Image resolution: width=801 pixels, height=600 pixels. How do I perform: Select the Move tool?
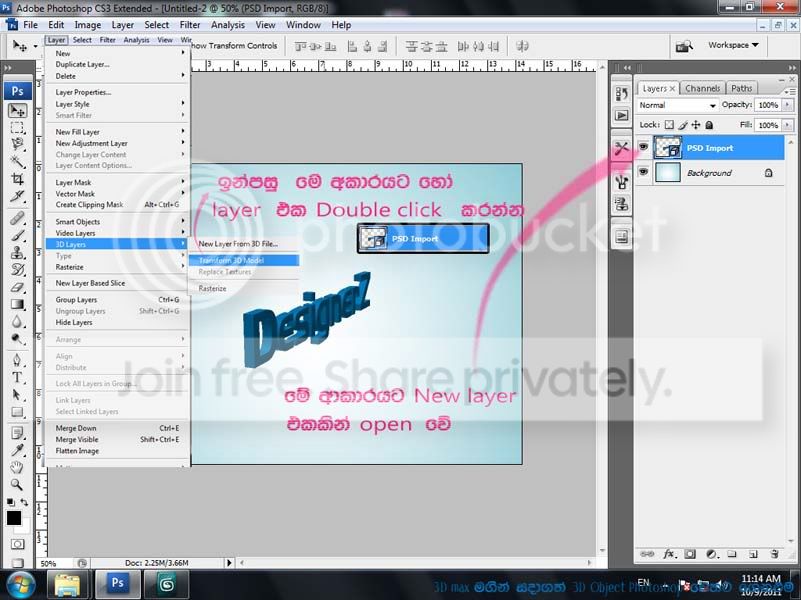point(17,111)
